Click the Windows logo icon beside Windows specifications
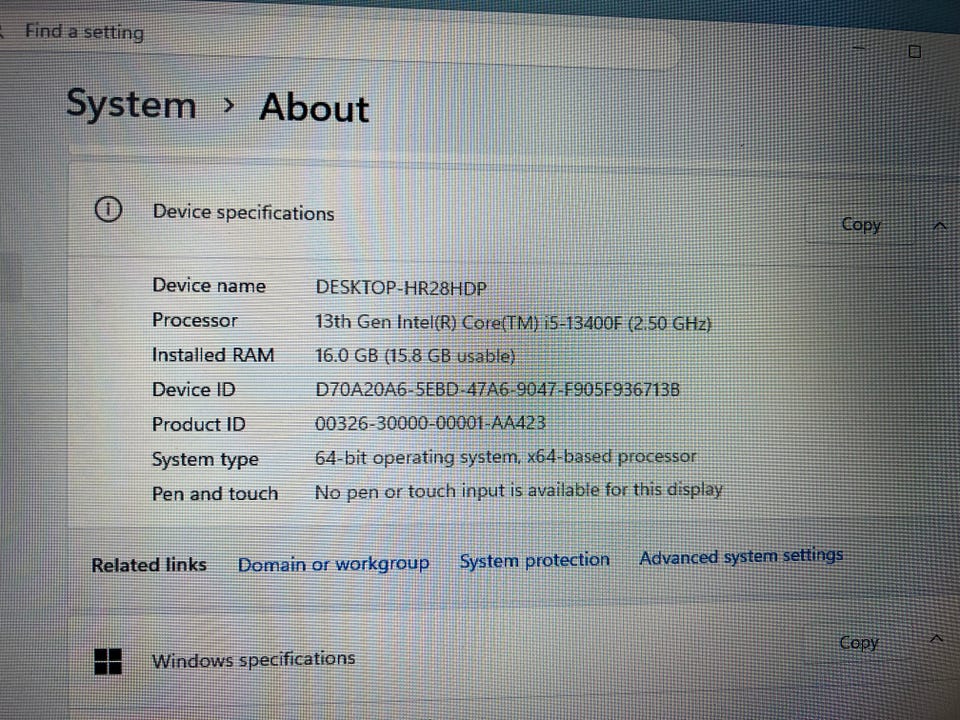 (108, 662)
